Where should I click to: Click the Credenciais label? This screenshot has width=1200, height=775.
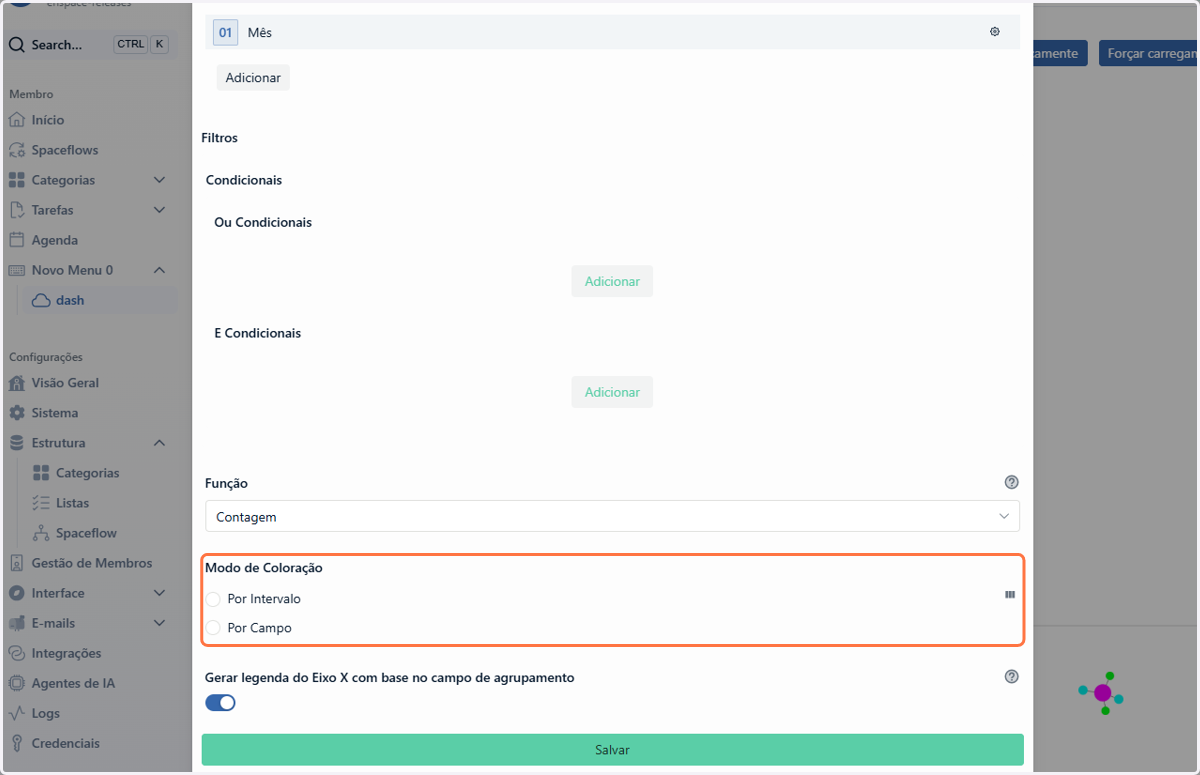tap(66, 743)
